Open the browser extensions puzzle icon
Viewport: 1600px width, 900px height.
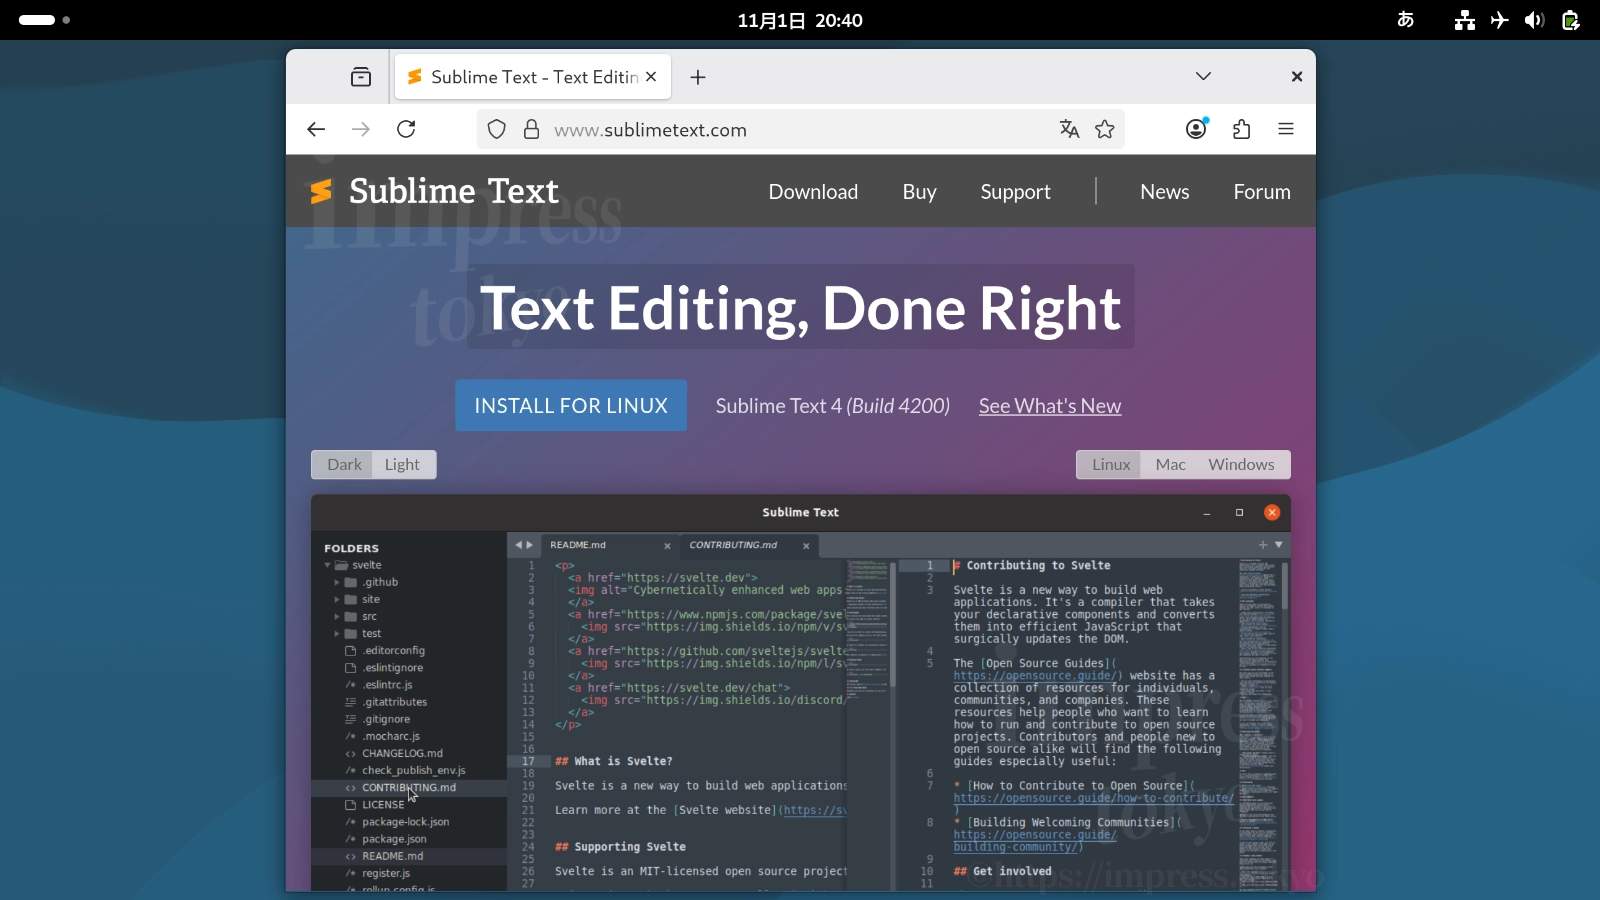click(1241, 129)
